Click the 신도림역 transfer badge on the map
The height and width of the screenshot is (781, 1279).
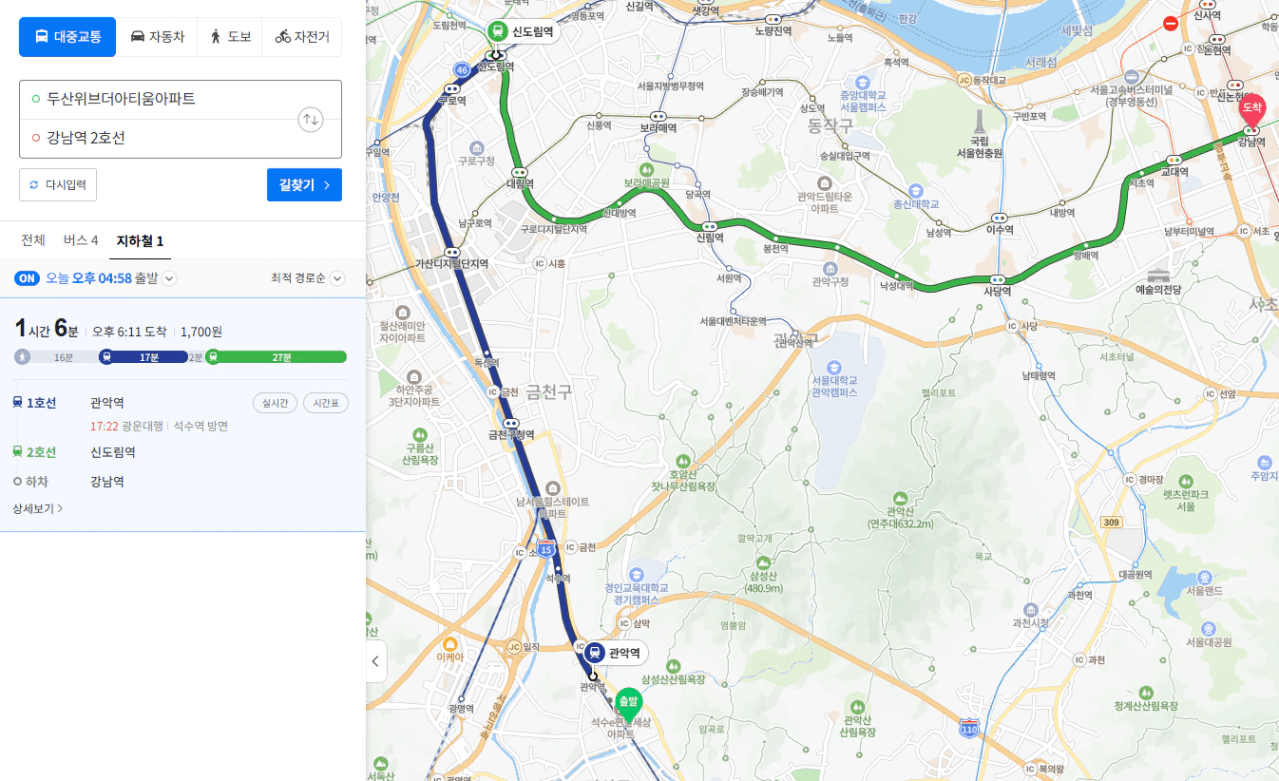pyautogui.click(x=522, y=32)
